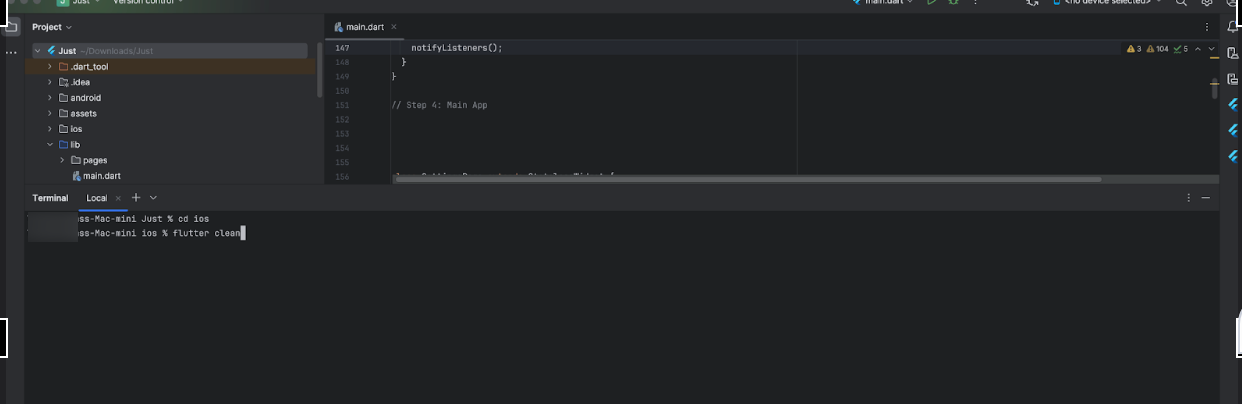Image resolution: width=1242 pixels, height=404 pixels.
Task: Go to previous highlighted error arrow
Action: tap(1198, 49)
